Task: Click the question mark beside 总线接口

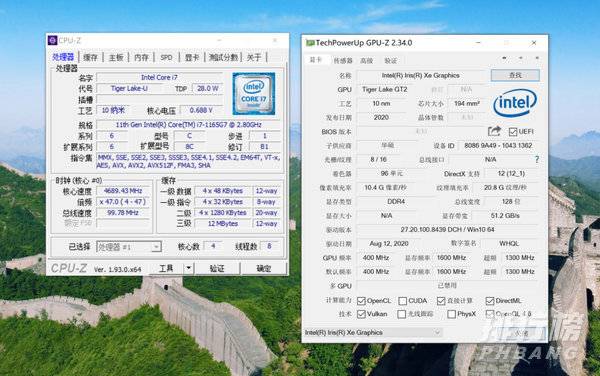Action: [x=536, y=160]
